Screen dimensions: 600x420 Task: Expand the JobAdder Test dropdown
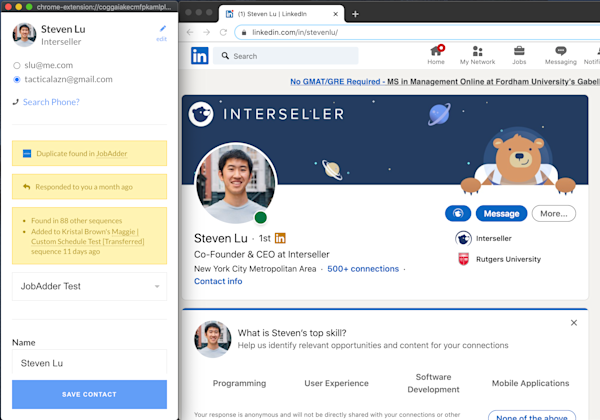(90, 286)
